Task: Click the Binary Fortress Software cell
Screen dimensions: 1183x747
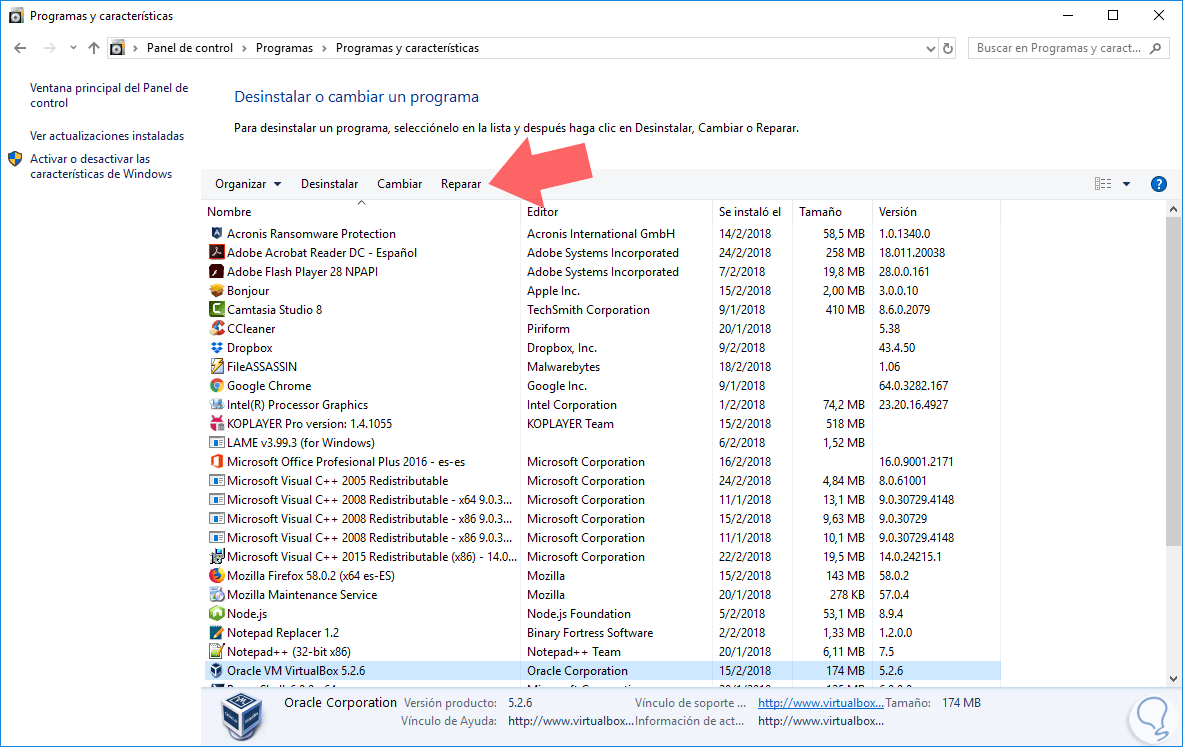Action: click(590, 632)
